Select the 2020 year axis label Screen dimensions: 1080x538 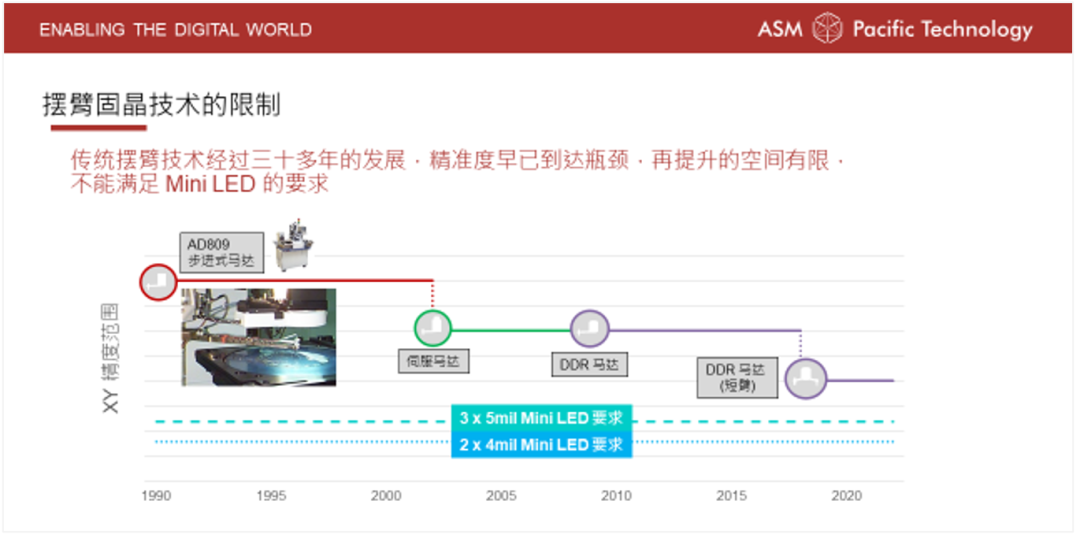847,496
